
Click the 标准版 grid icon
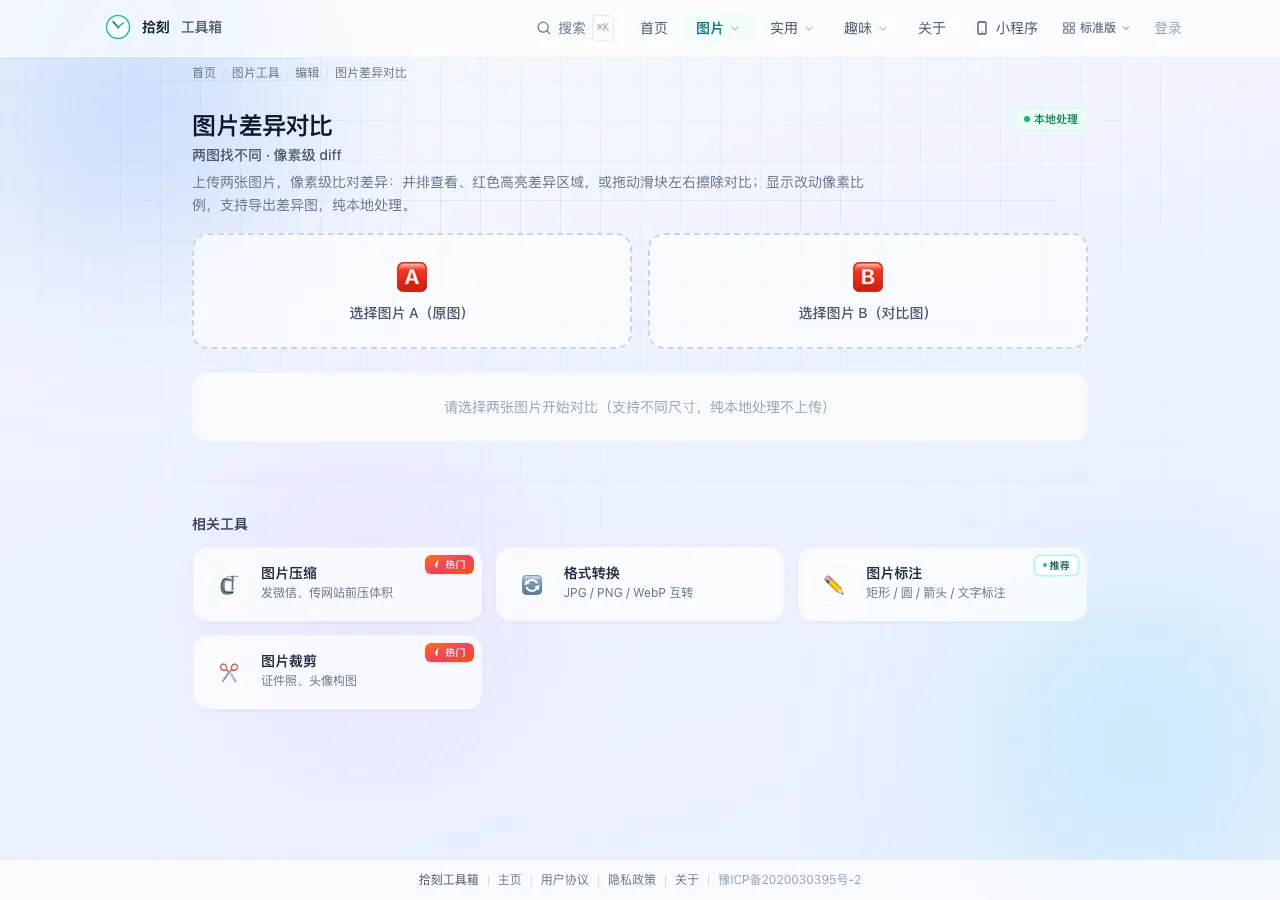pos(1069,28)
